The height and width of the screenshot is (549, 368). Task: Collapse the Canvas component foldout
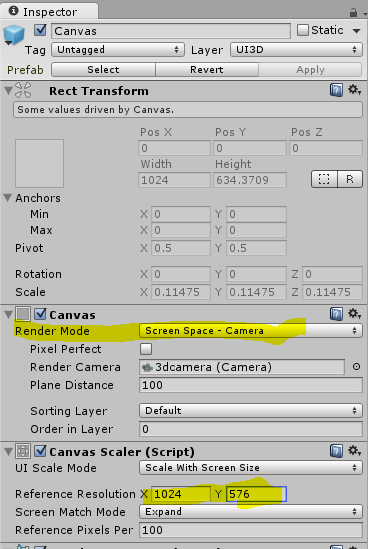tap(8, 314)
